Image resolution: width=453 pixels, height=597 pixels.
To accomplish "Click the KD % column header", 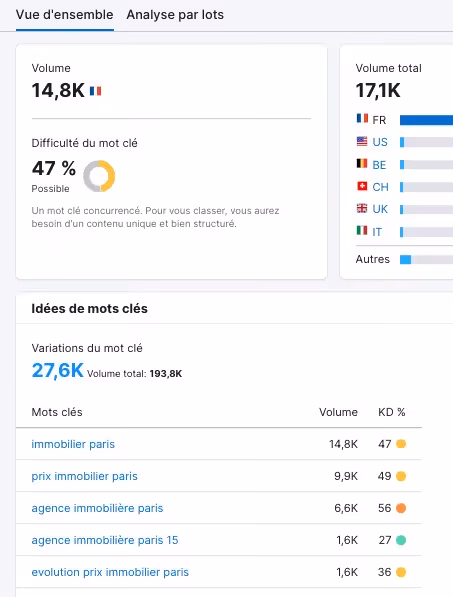I will tap(392, 412).
